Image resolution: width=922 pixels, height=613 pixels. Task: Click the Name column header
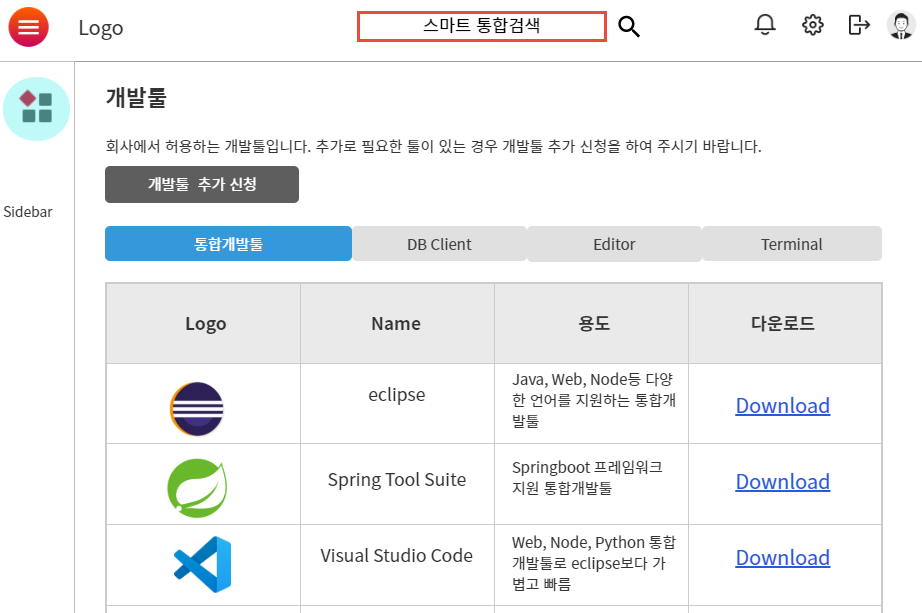pyautogui.click(x=397, y=324)
